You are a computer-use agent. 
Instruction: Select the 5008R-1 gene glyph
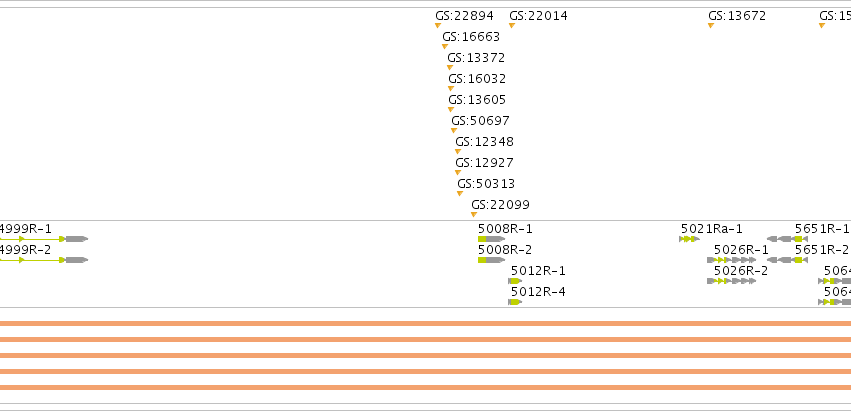492,239
